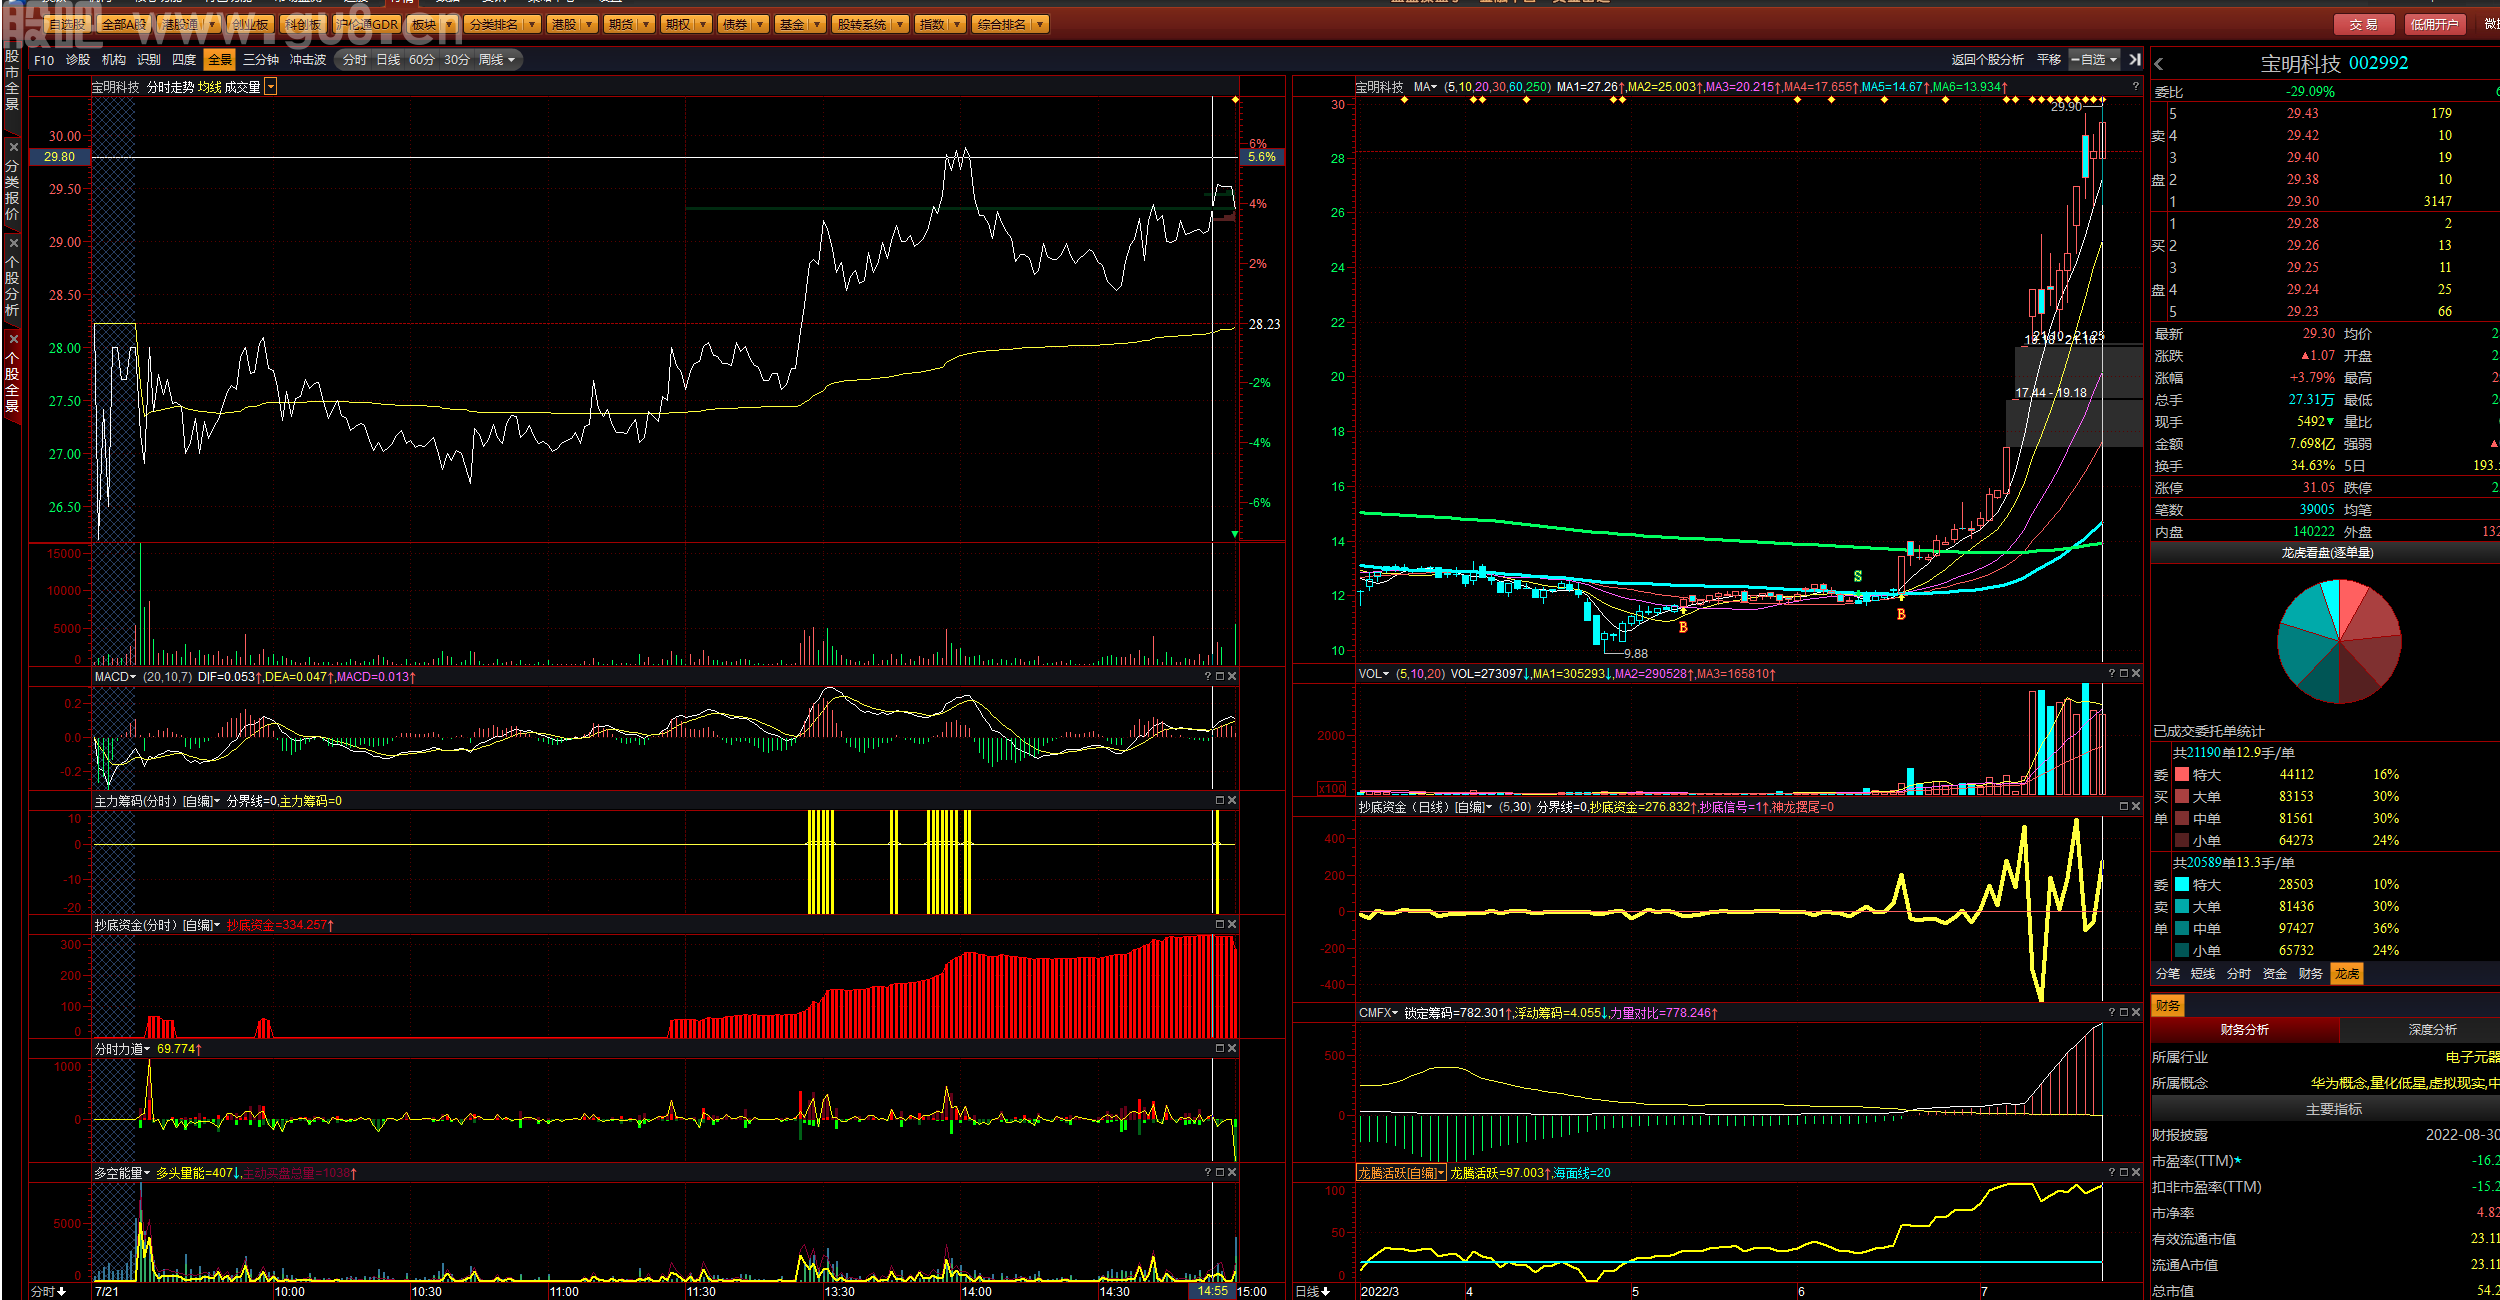The image size is (2500, 1300).
Task: Click the 14:55 time marker on axis
Action: (x=1212, y=1291)
